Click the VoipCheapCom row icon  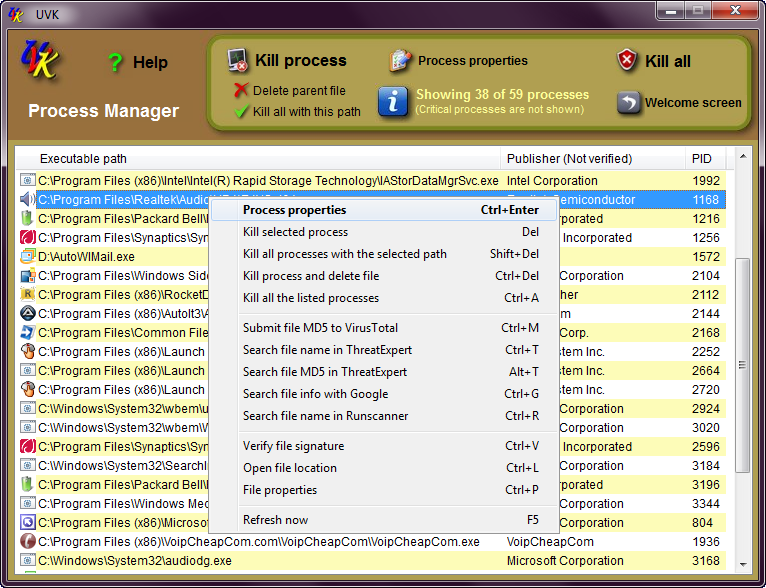(27, 542)
